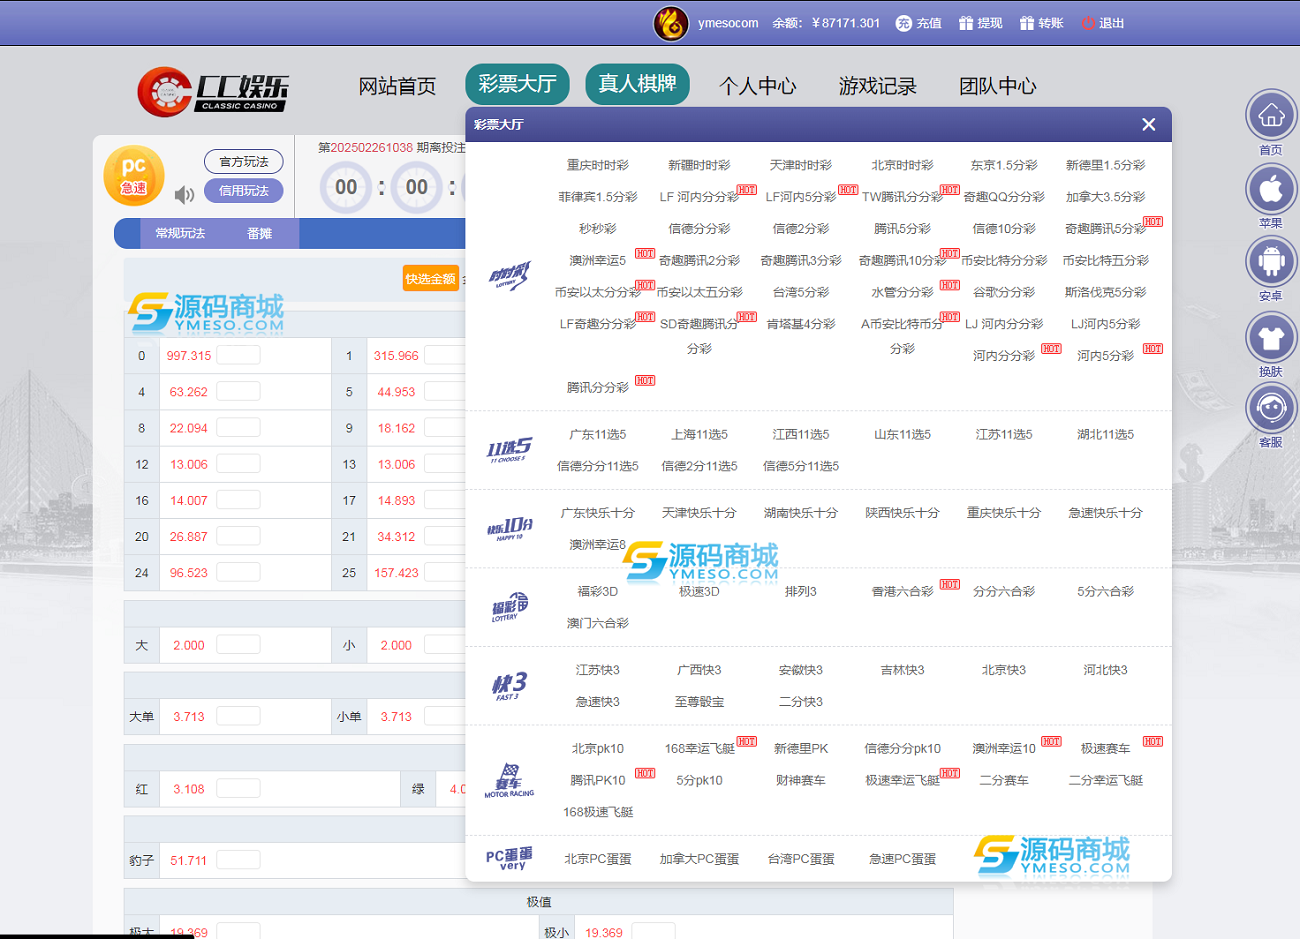1300x939 pixels.
Task: Open 个人中心 in main navigation
Action: click(x=757, y=86)
